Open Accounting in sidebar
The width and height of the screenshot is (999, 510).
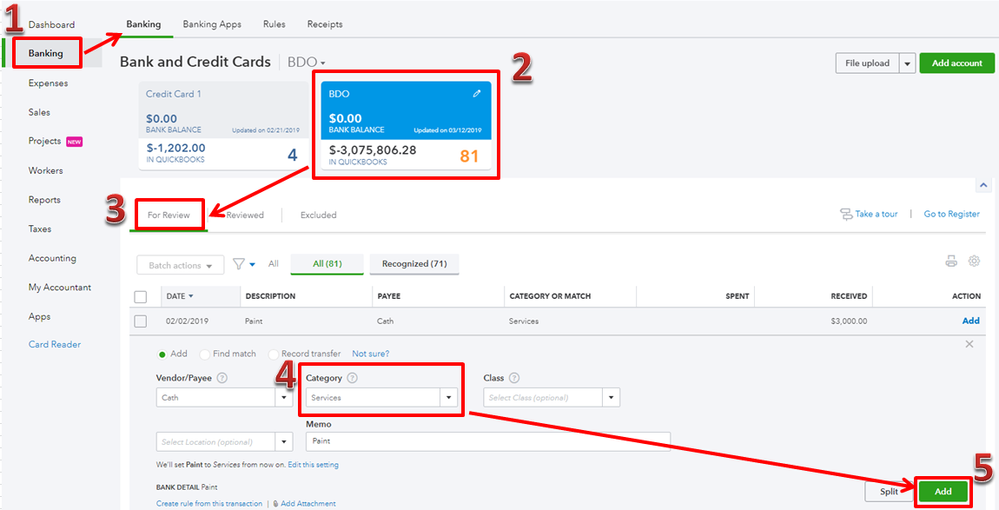[x=52, y=258]
